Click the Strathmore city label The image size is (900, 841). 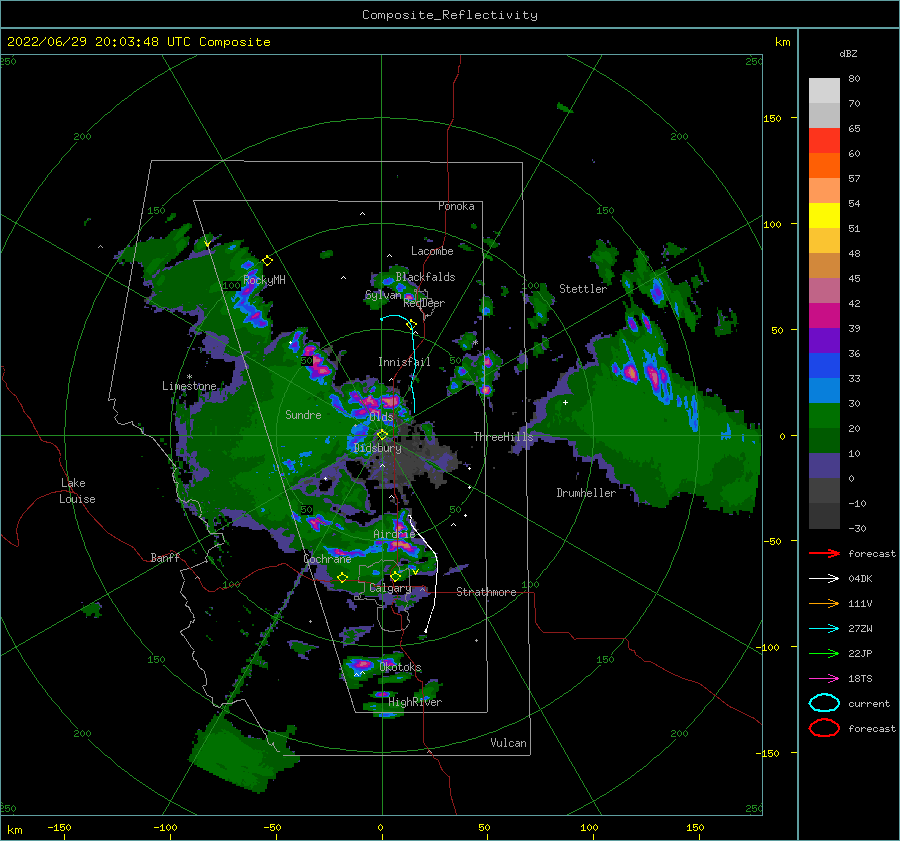[486, 592]
